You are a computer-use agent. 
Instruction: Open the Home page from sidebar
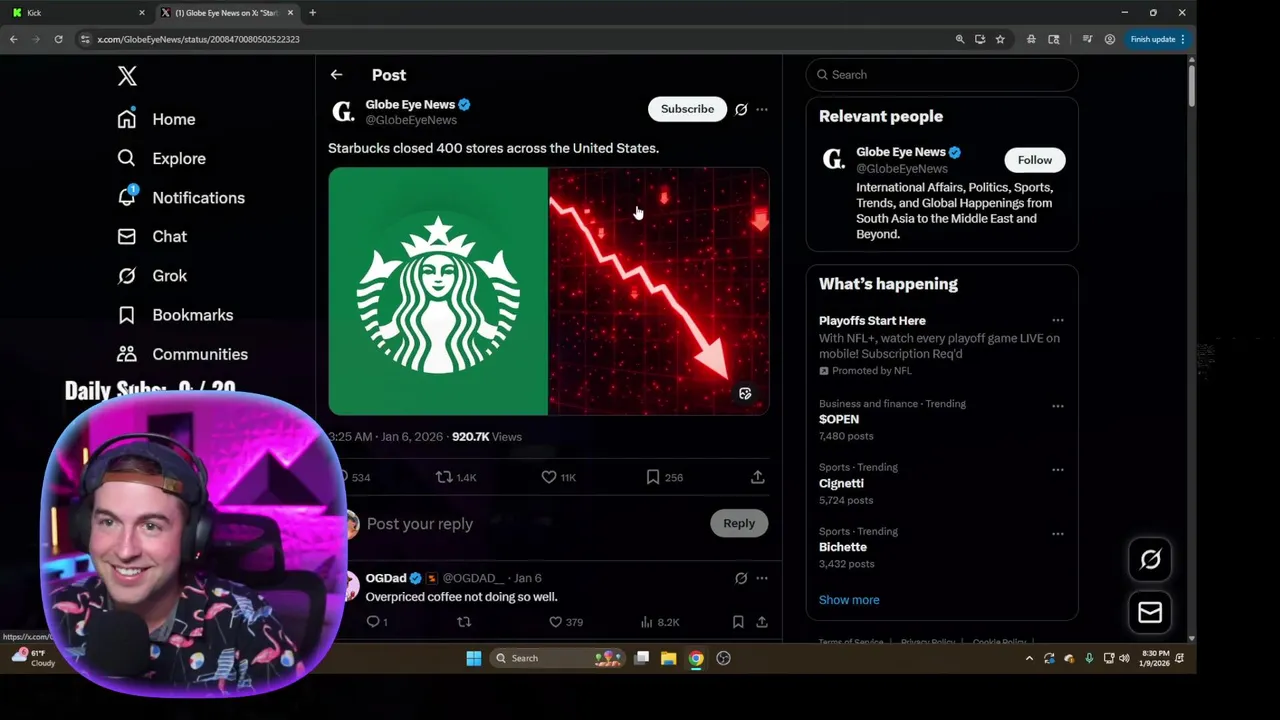tap(156, 119)
